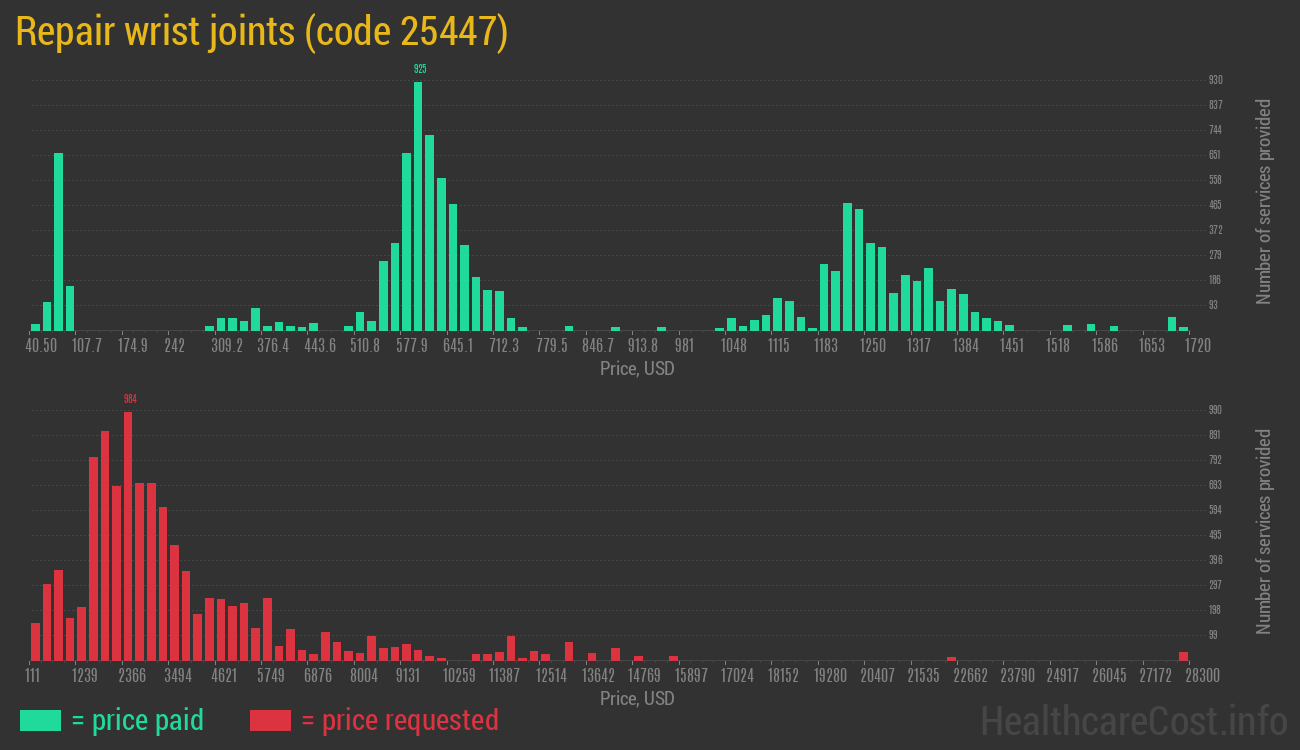Click the 1250 x-axis tick label
The image size is (1300, 750).
coord(873,346)
